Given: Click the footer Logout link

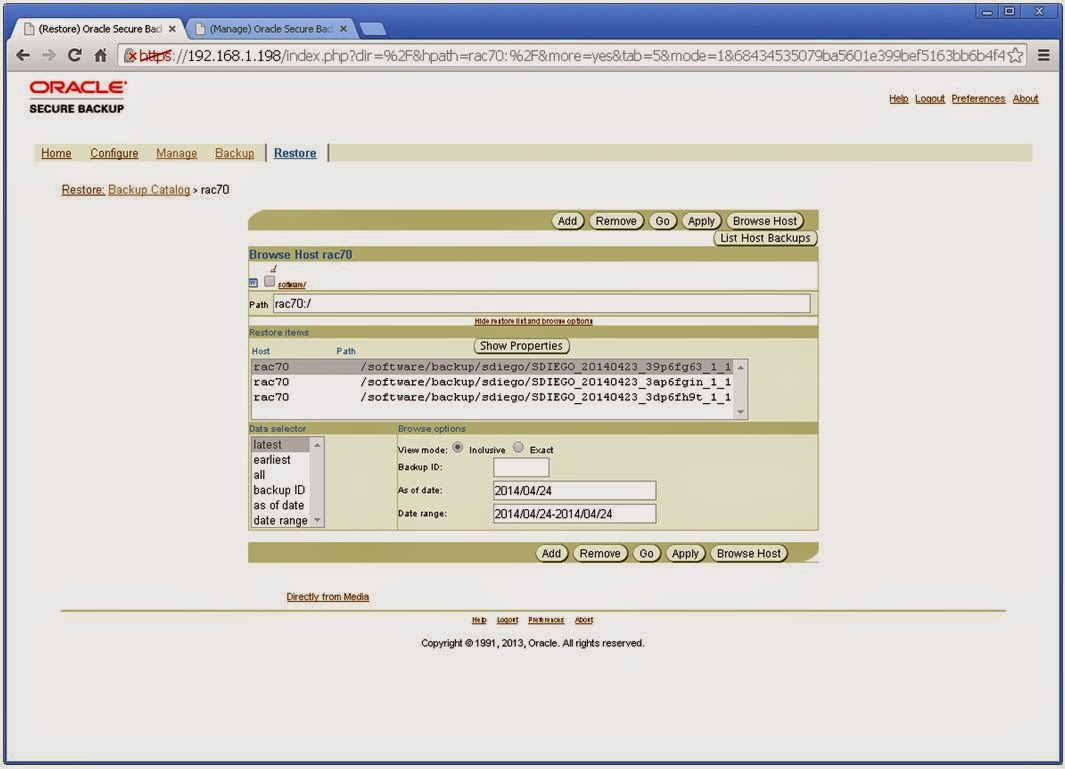Looking at the screenshot, I should (x=507, y=620).
